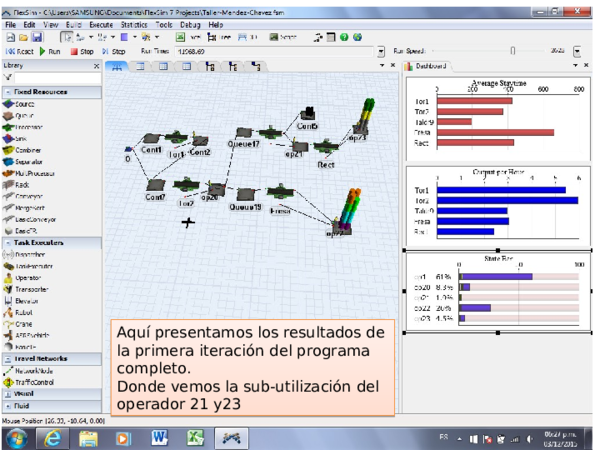Open a model with the folder icon
Screen dimensions: 600x450
coord(24,37)
